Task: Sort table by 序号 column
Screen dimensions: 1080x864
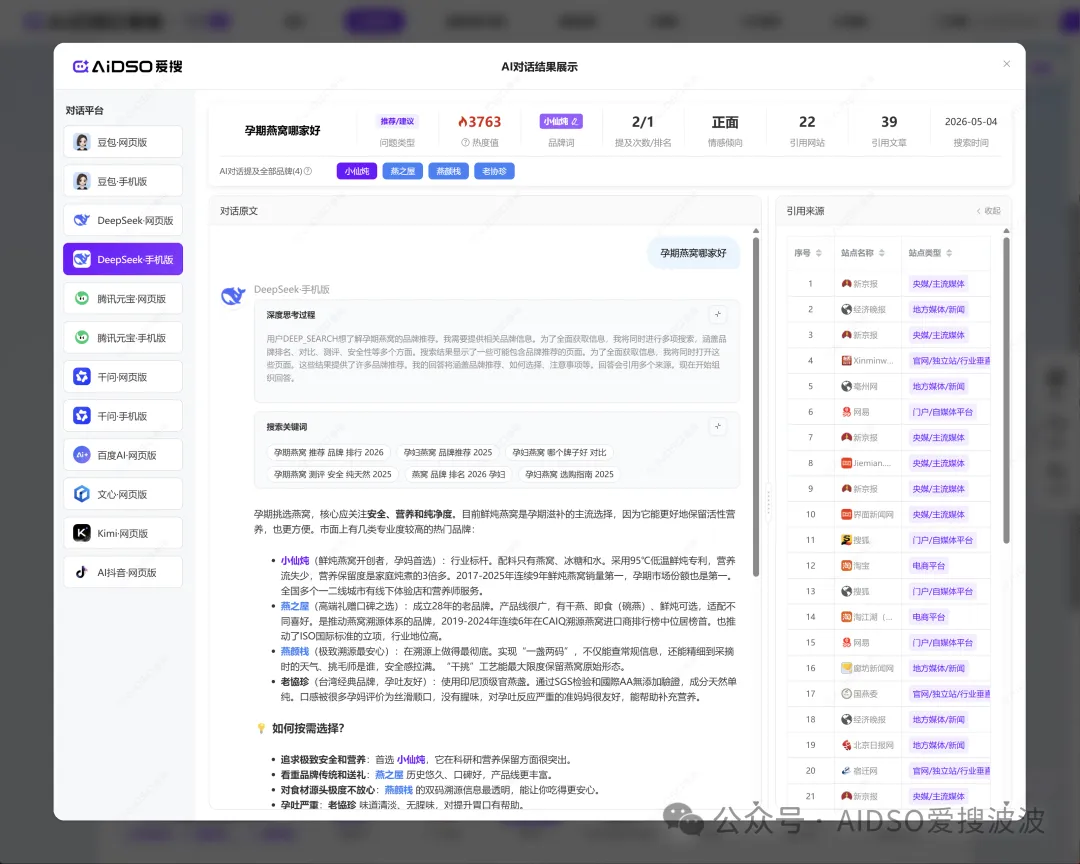Action: click(818, 253)
